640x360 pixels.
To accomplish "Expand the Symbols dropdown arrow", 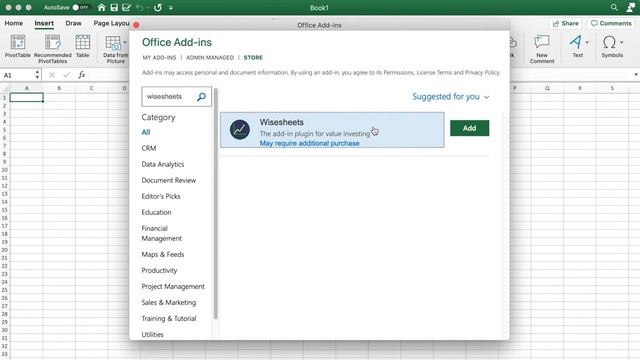I will (x=622, y=42).
